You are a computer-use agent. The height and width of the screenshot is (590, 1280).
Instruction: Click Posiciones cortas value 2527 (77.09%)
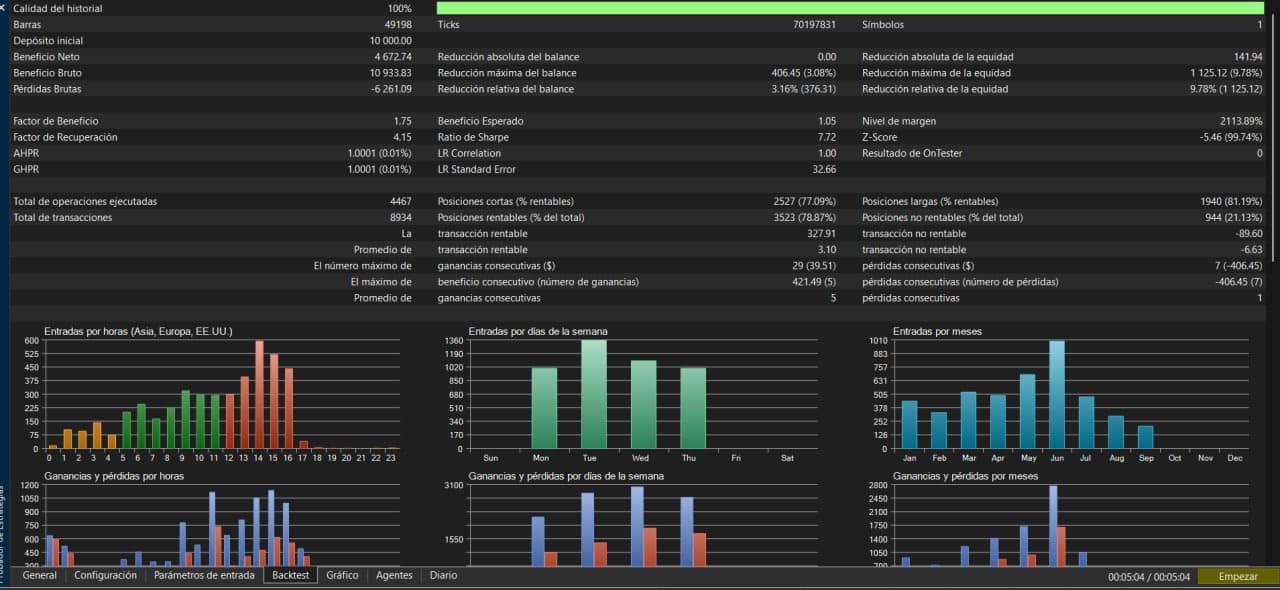(x=804, y=201)
